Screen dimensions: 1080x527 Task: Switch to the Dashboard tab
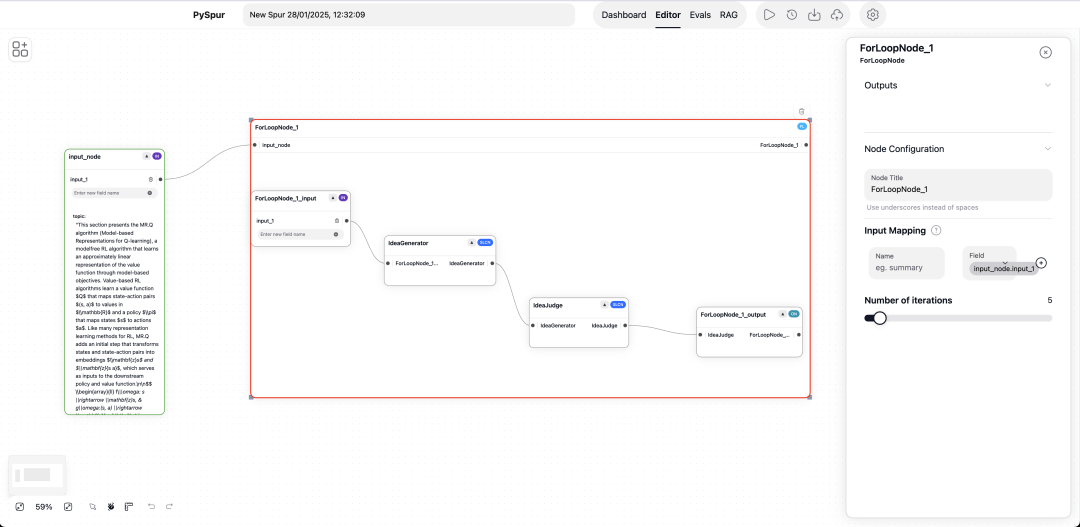click(624, 15)
